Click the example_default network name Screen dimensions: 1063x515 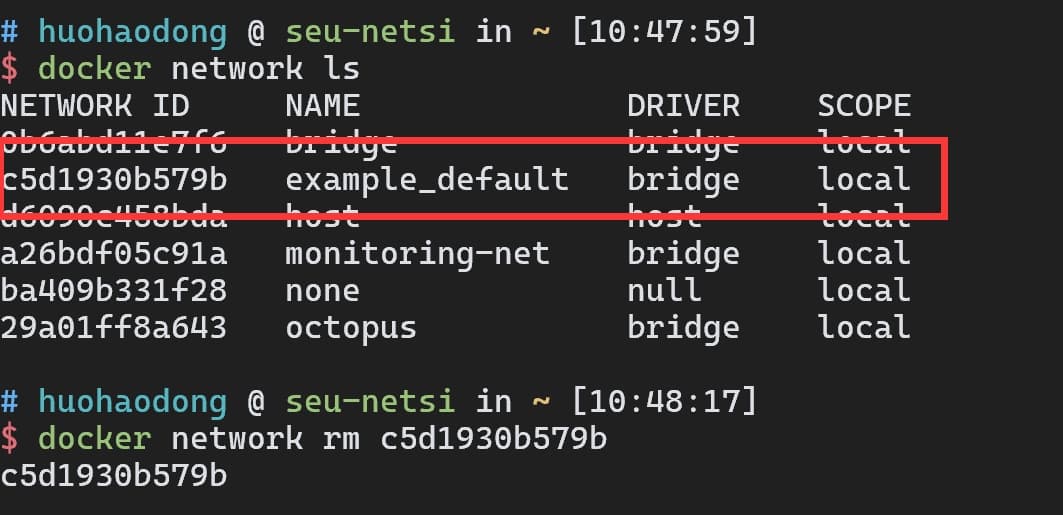pyautogui.click(x=426, y=180)
